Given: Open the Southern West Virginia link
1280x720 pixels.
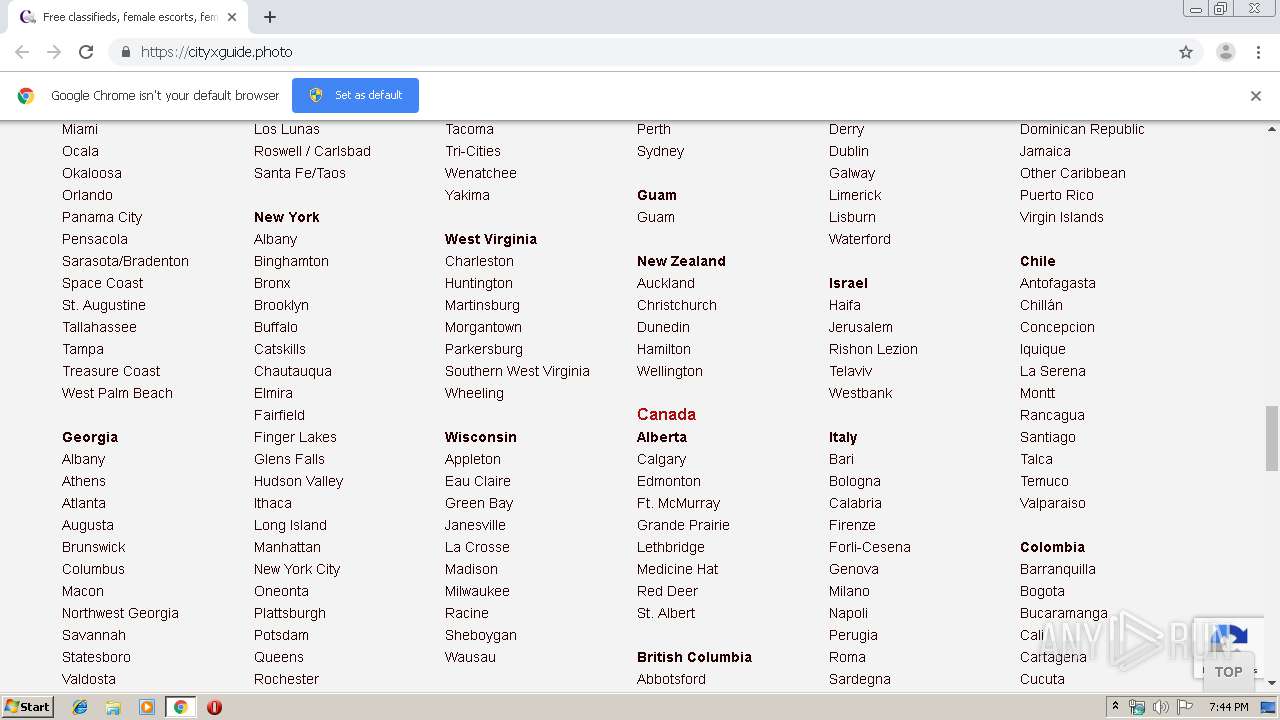Looking at the screenshot, I should [517, 371].
